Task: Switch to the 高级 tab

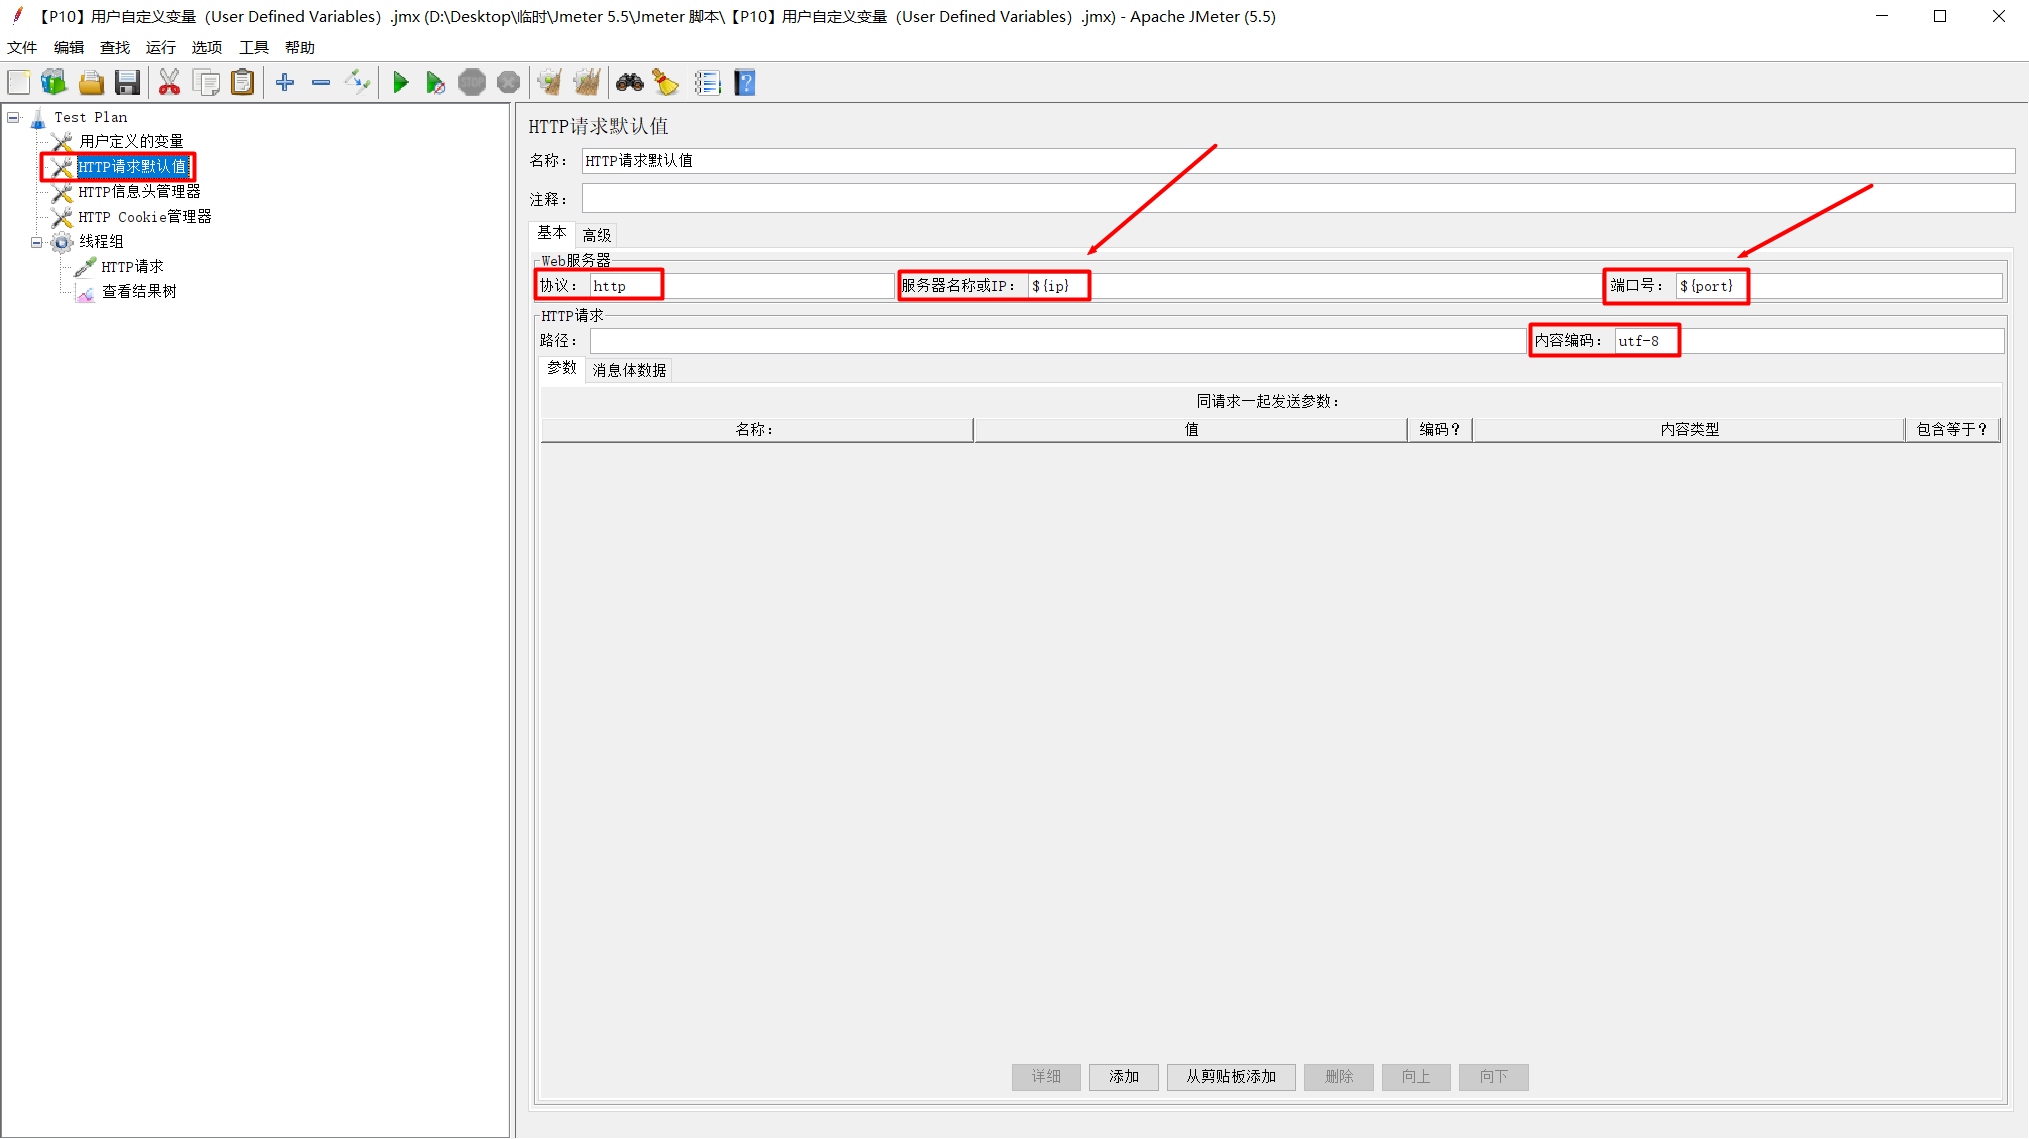Action: [597, 235]
